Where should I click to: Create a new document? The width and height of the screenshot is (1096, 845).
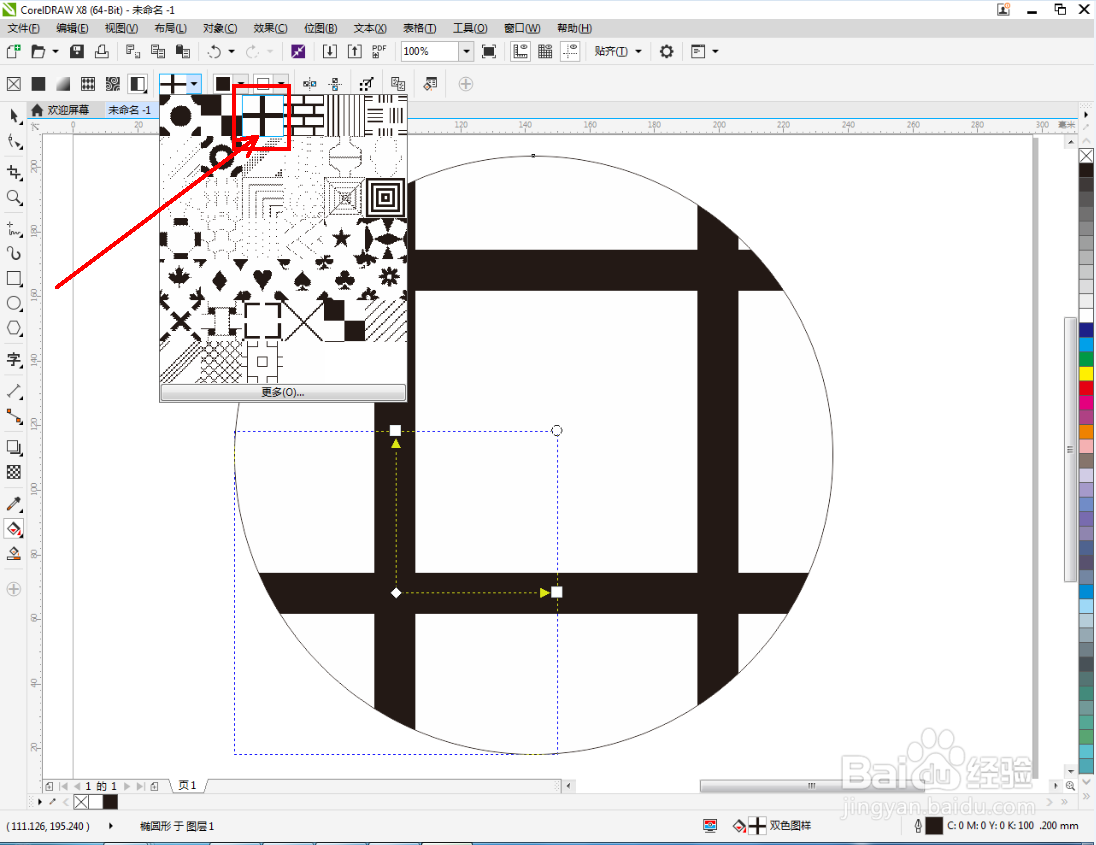(x=13, y=51)
